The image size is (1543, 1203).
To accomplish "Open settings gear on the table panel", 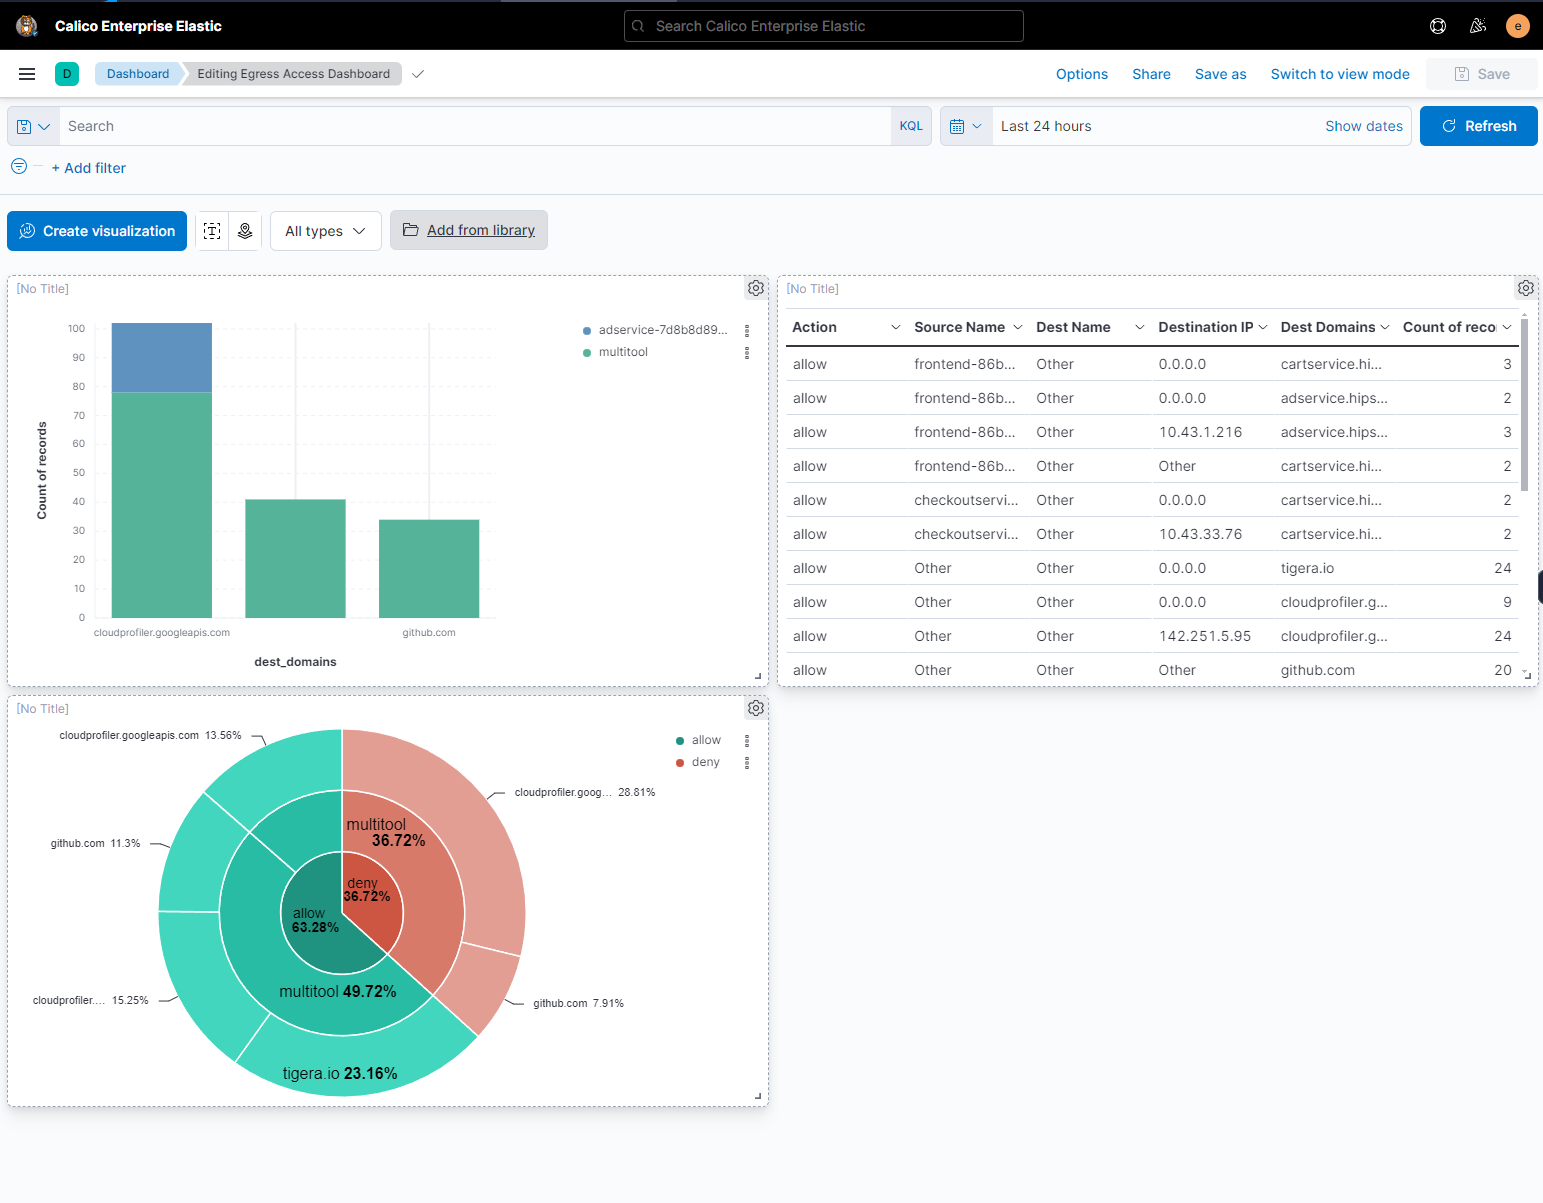I will point(1526,288).
